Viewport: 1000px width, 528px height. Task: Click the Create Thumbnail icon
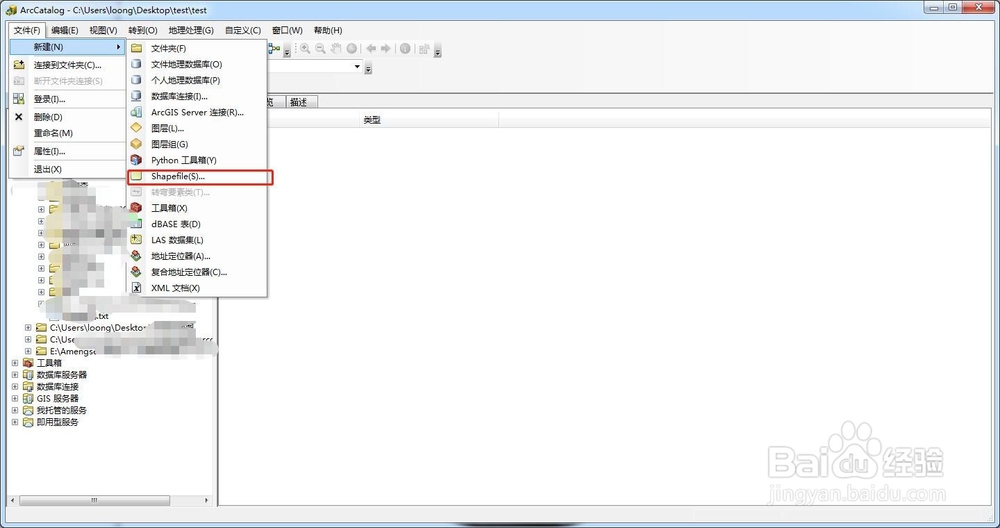(424, 48)
